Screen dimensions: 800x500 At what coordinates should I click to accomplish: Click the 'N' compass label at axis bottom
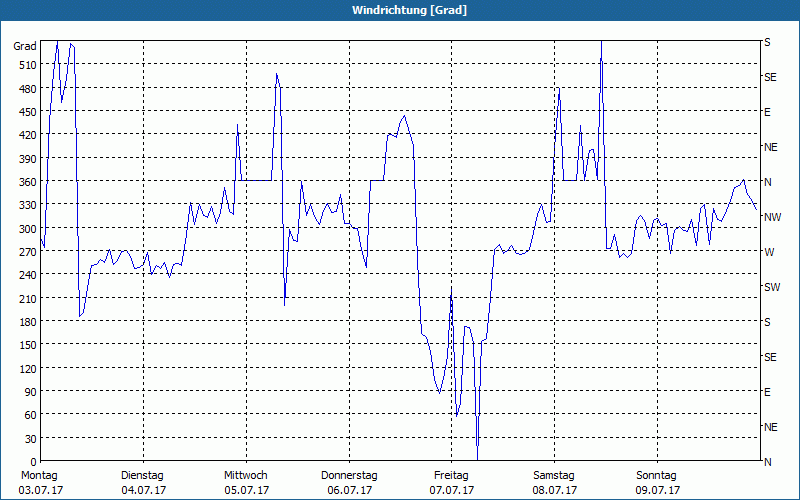(767, 462)
